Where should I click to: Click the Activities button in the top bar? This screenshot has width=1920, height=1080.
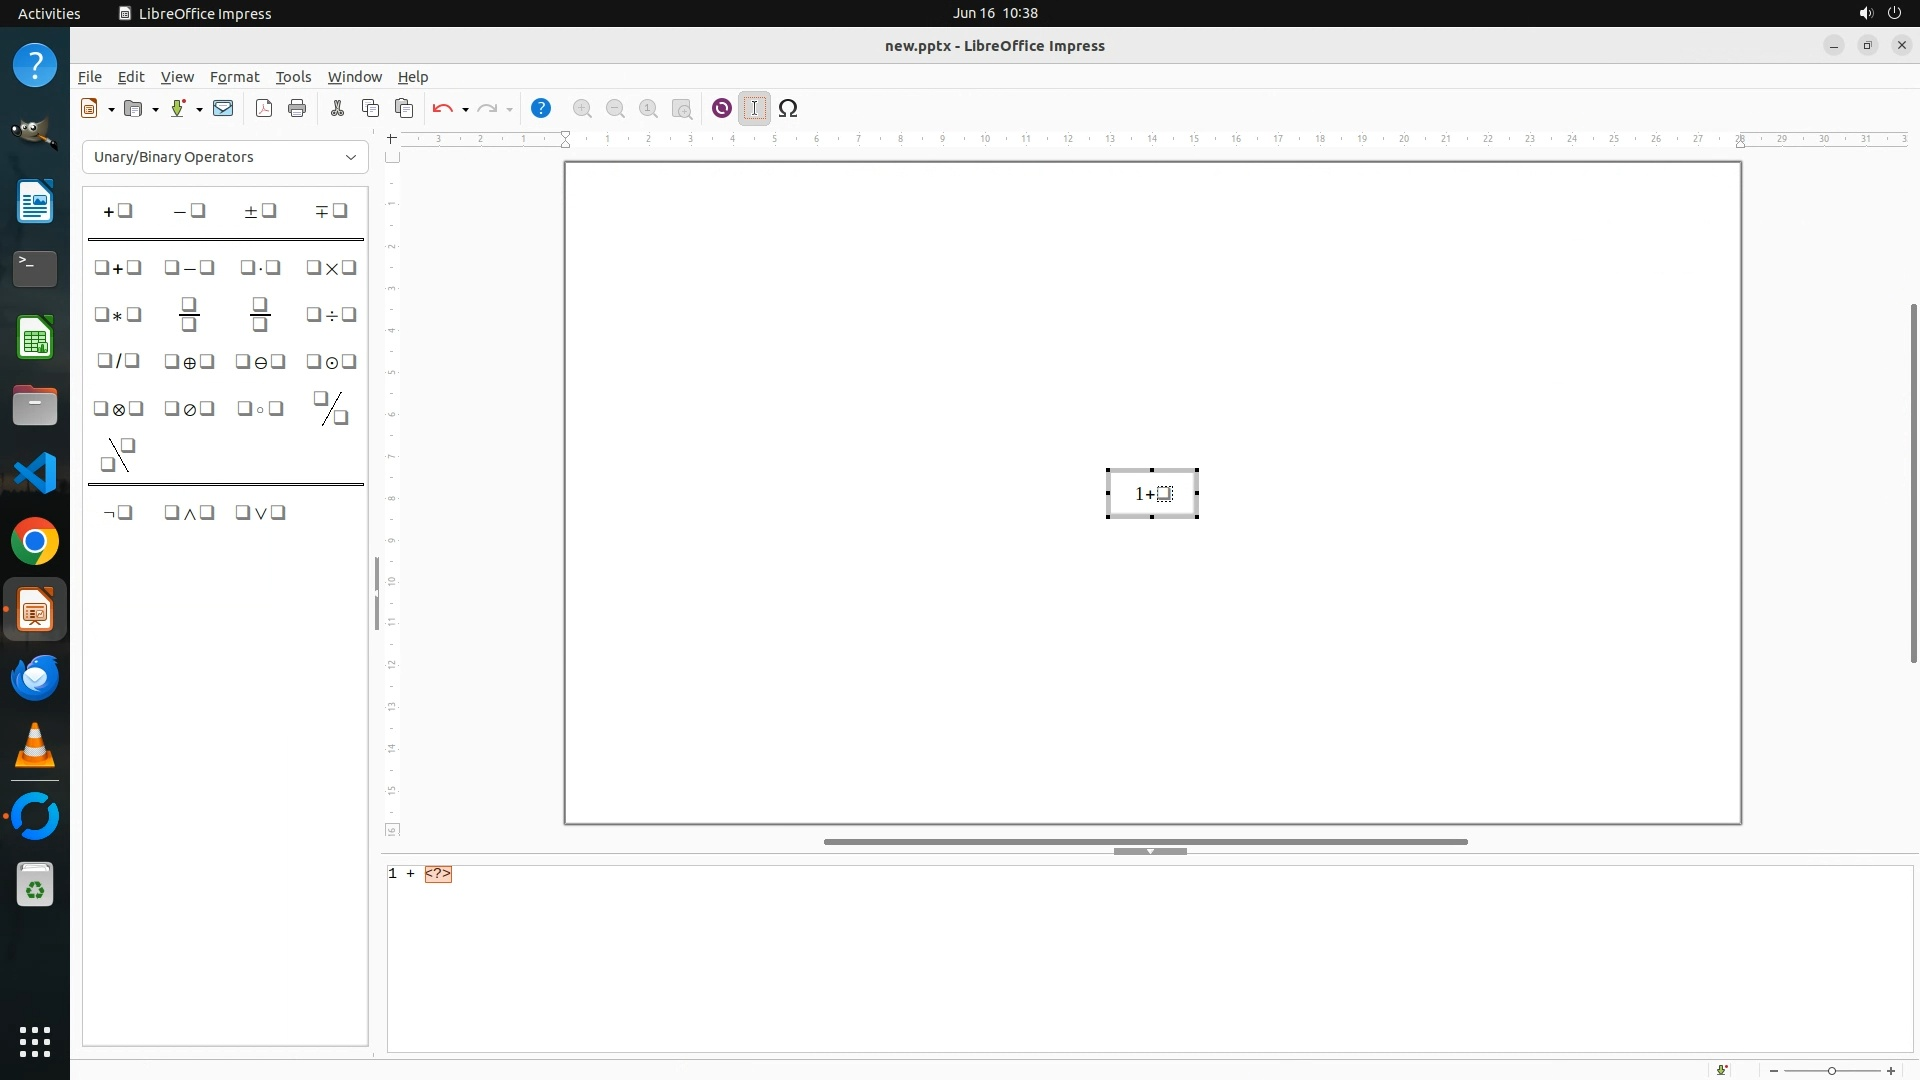pos(49,13)
